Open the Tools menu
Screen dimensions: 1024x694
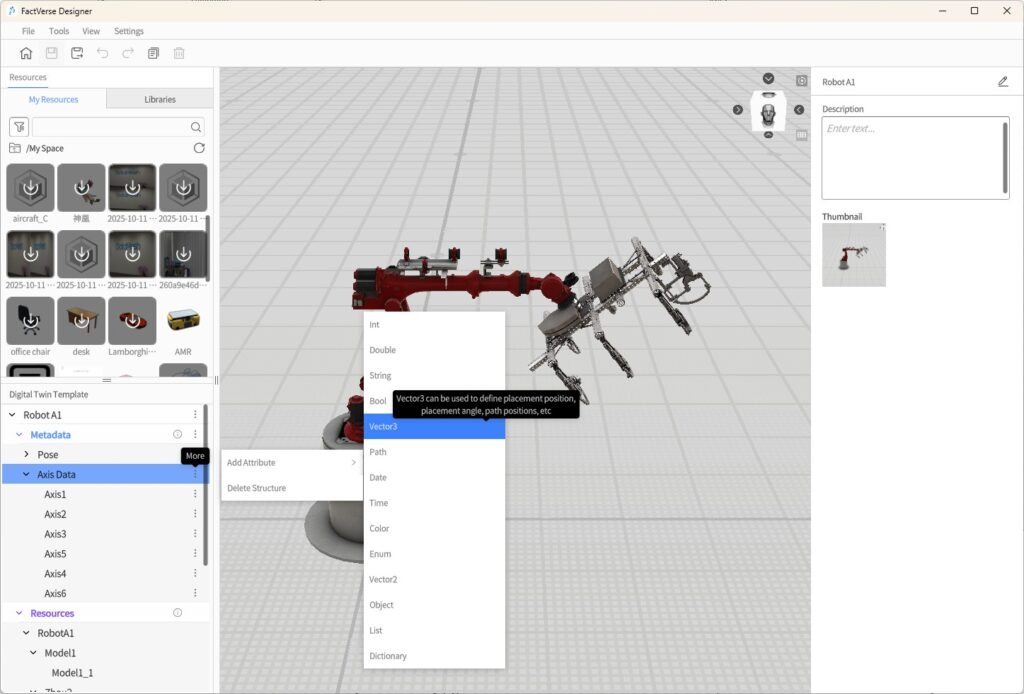pyautogui.click(x=59, y=31)
